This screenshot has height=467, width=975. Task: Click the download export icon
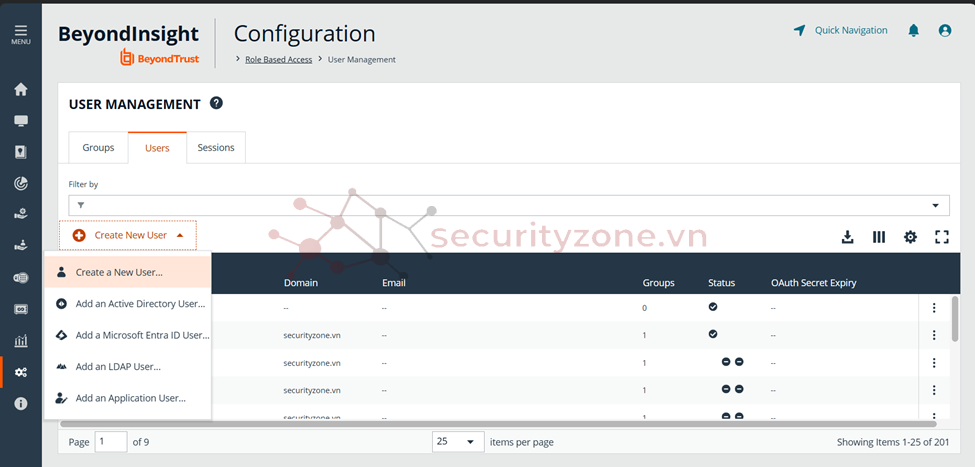pyautogui.click(x=847, y=237)
